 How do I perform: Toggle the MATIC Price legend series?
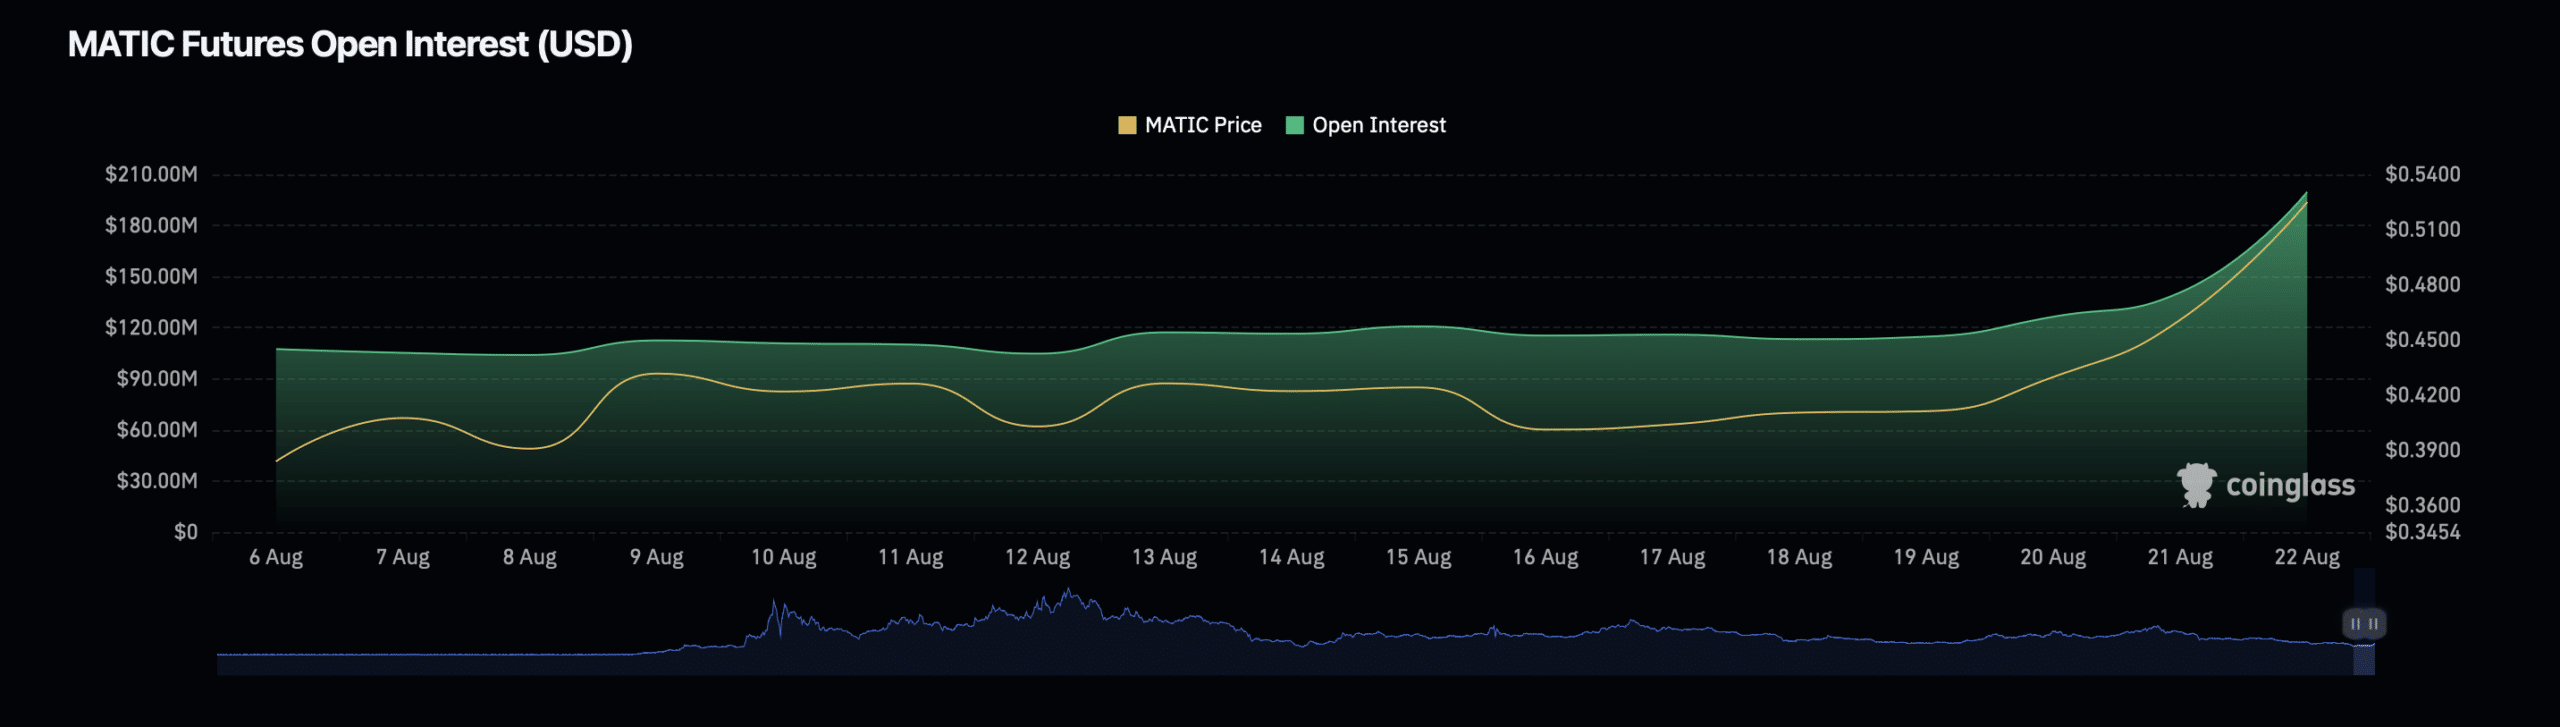tap(1190, 125)
